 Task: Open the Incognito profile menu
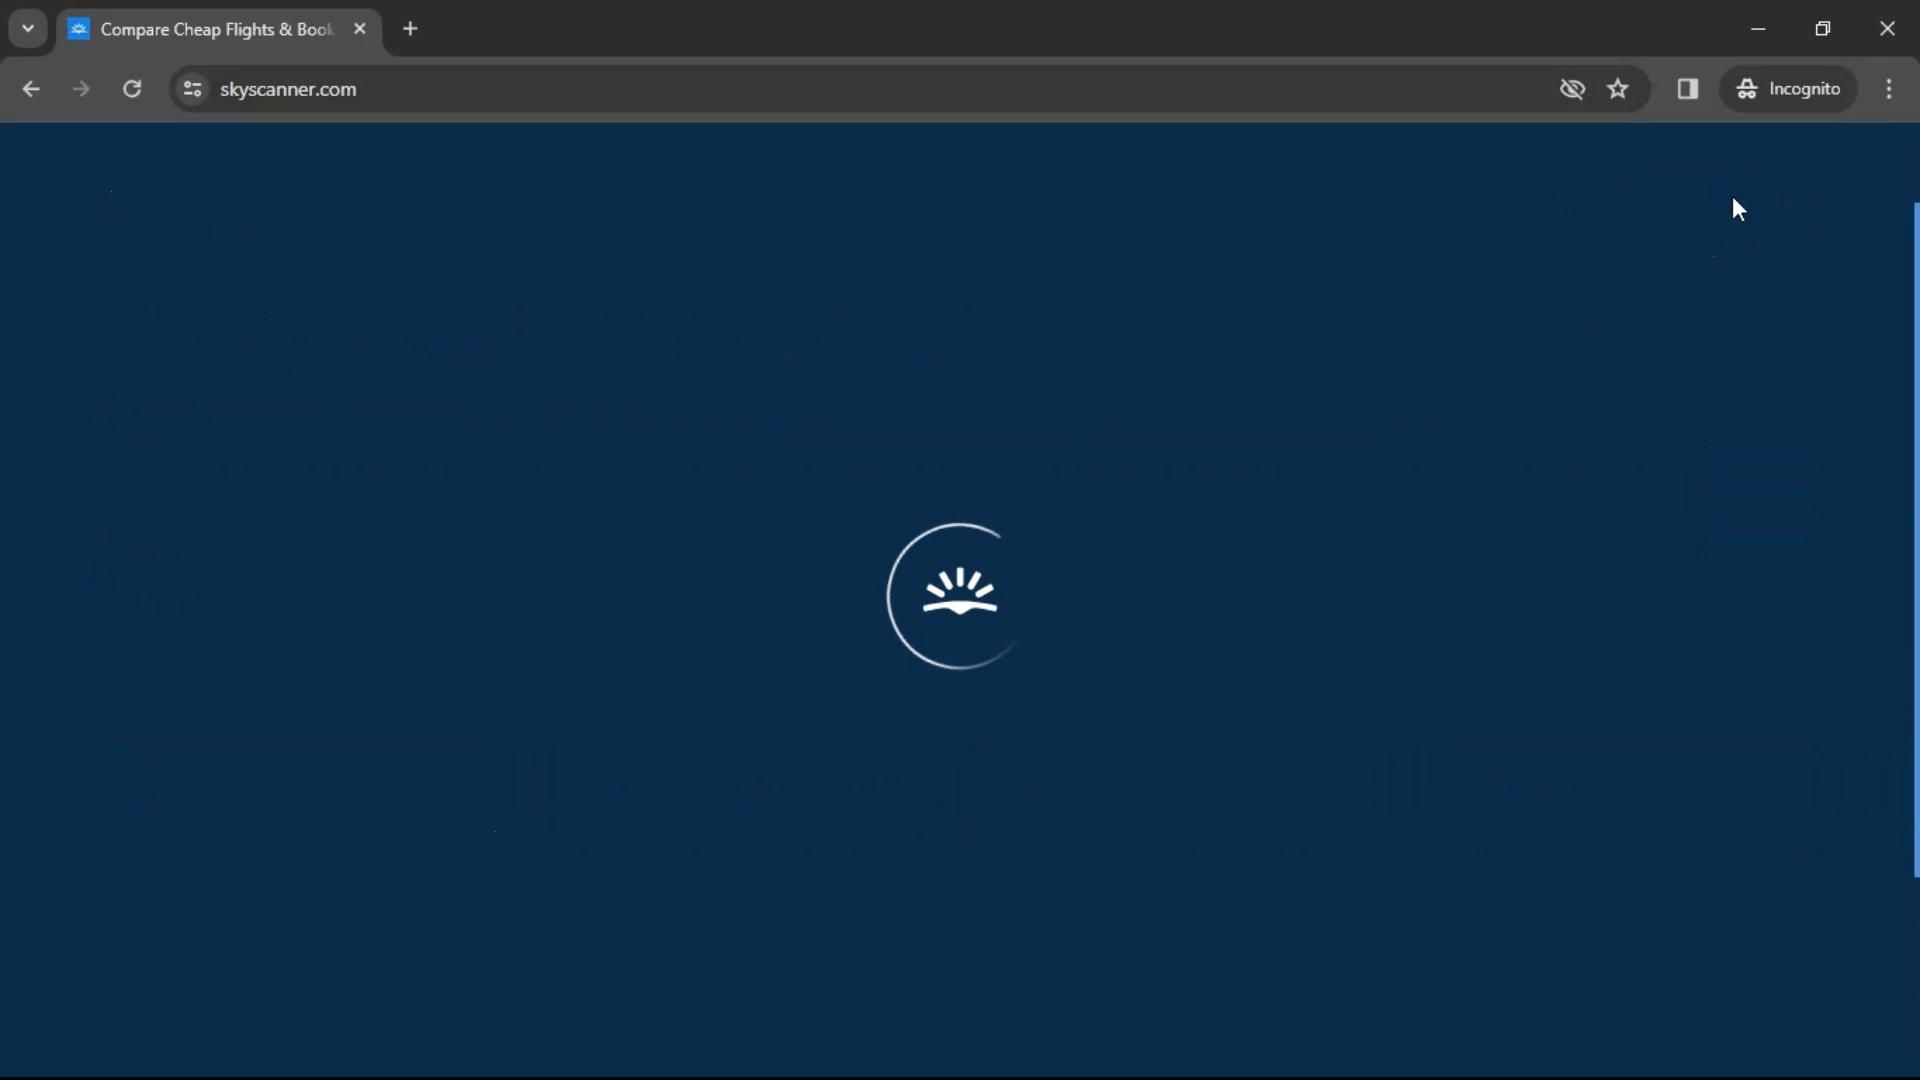1789,89
